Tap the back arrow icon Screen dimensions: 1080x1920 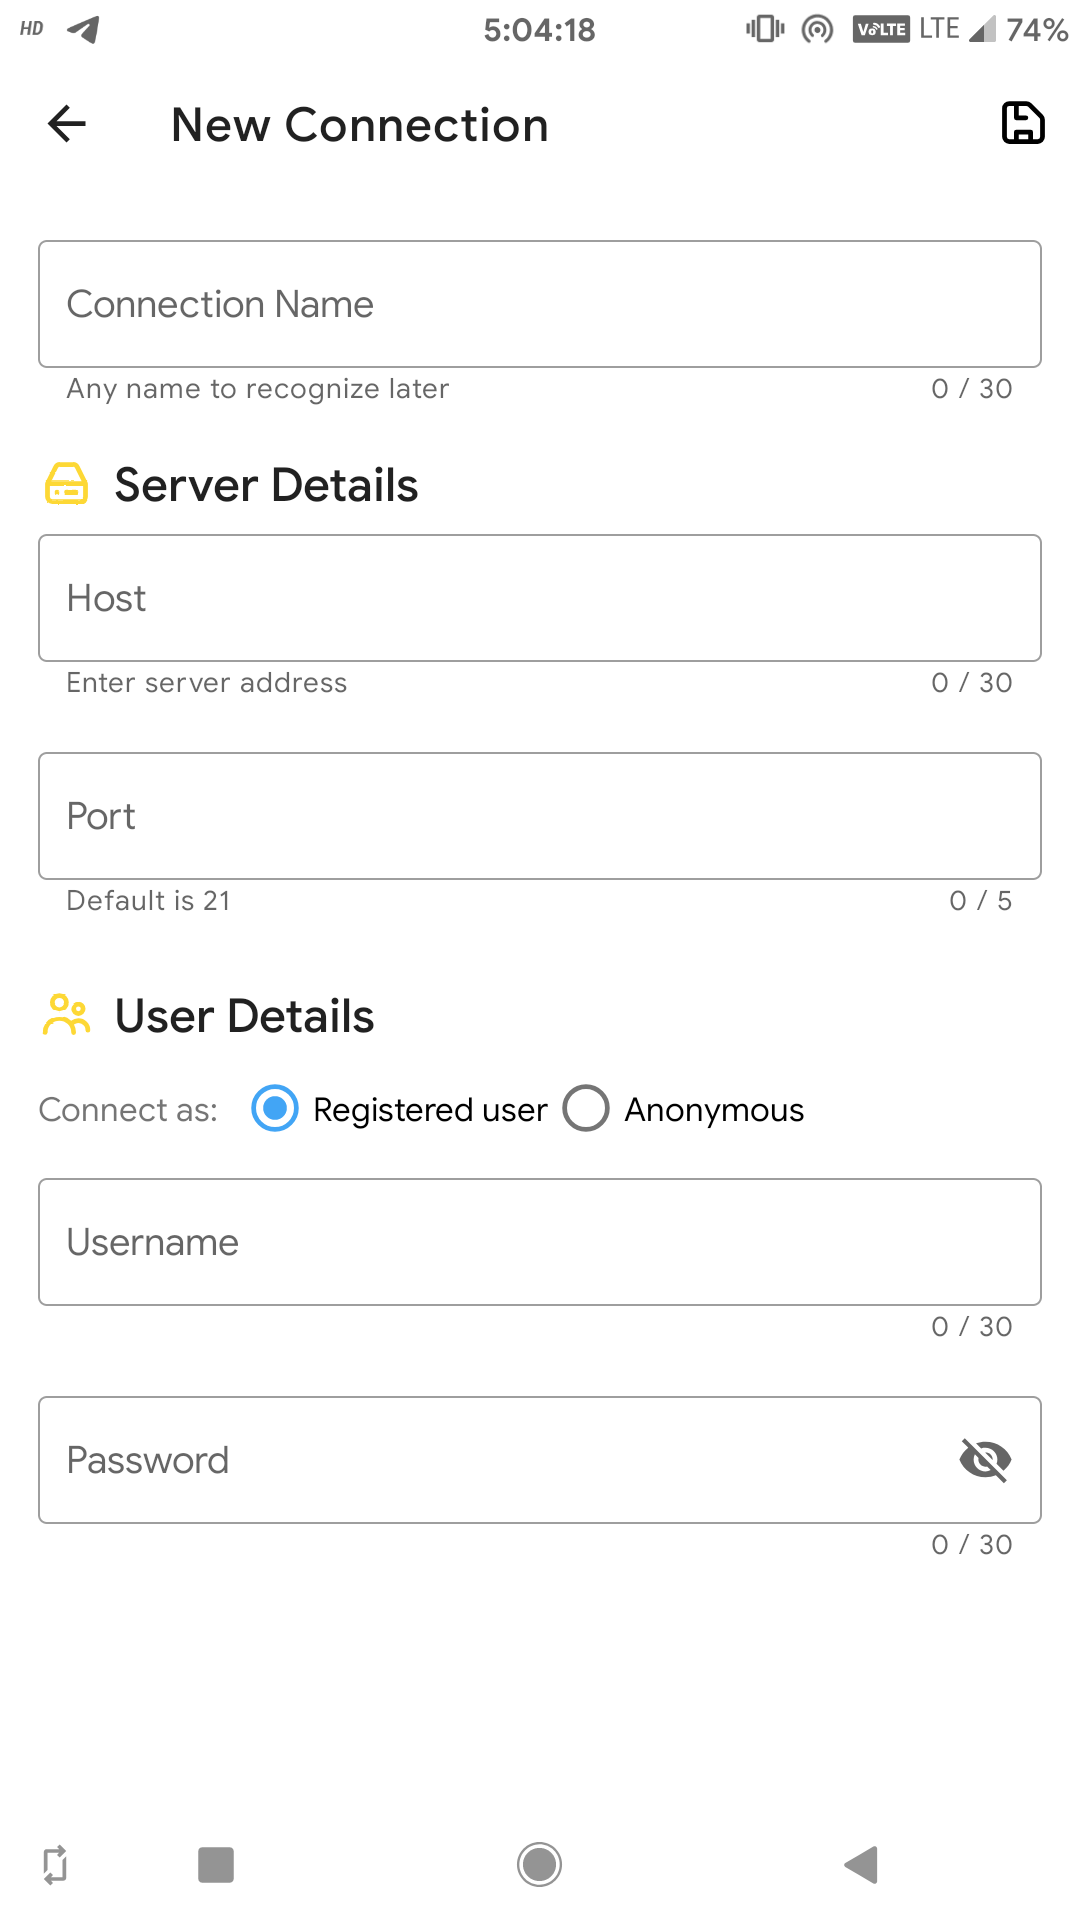click(67, 124)
